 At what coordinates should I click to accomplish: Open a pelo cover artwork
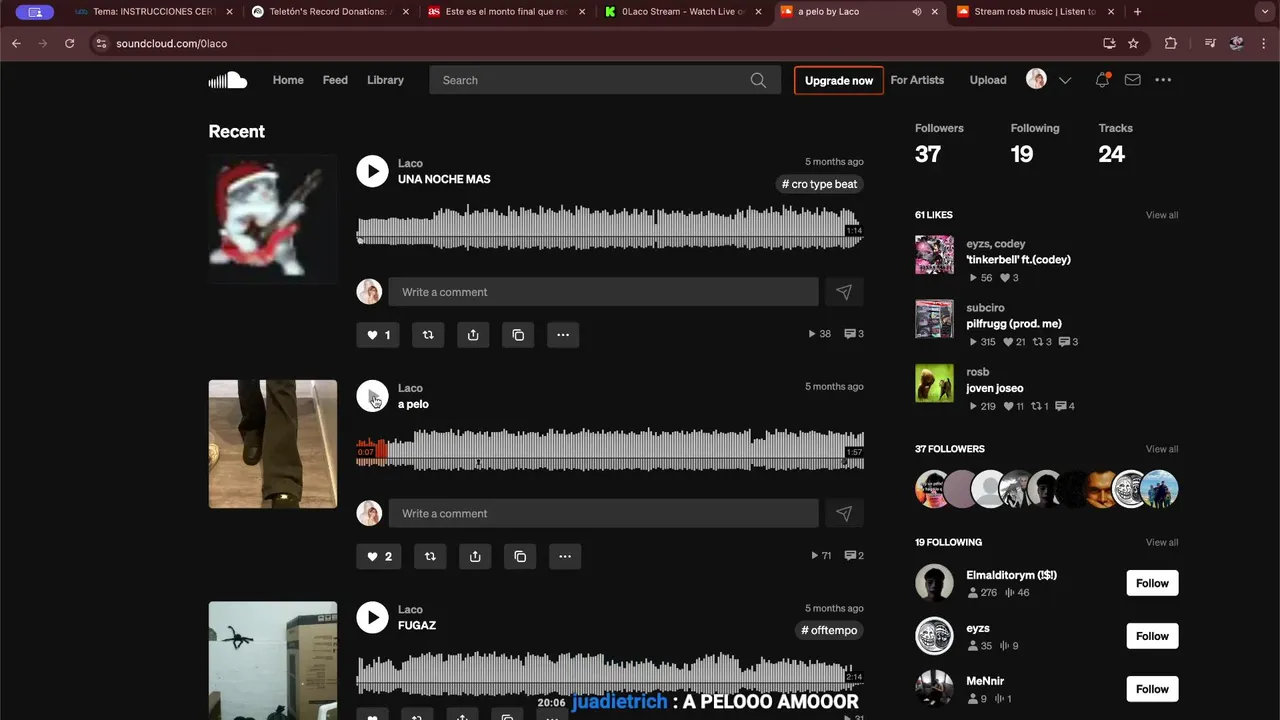(272, 444)
